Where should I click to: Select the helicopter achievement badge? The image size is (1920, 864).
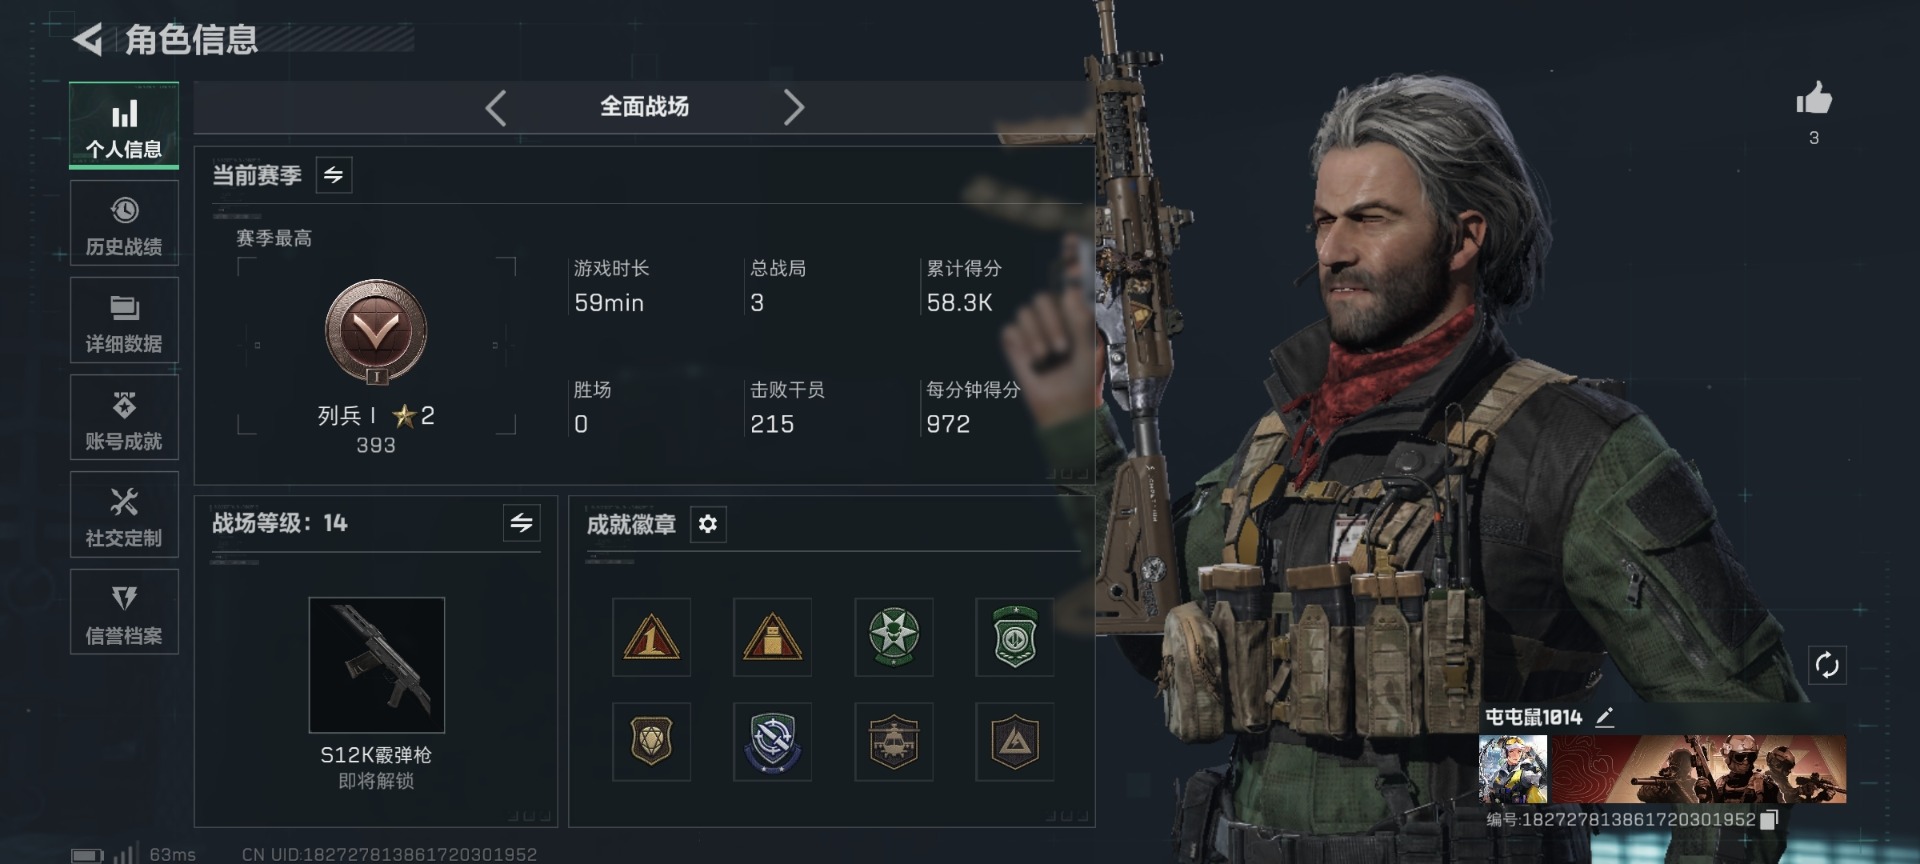point(894,742)
